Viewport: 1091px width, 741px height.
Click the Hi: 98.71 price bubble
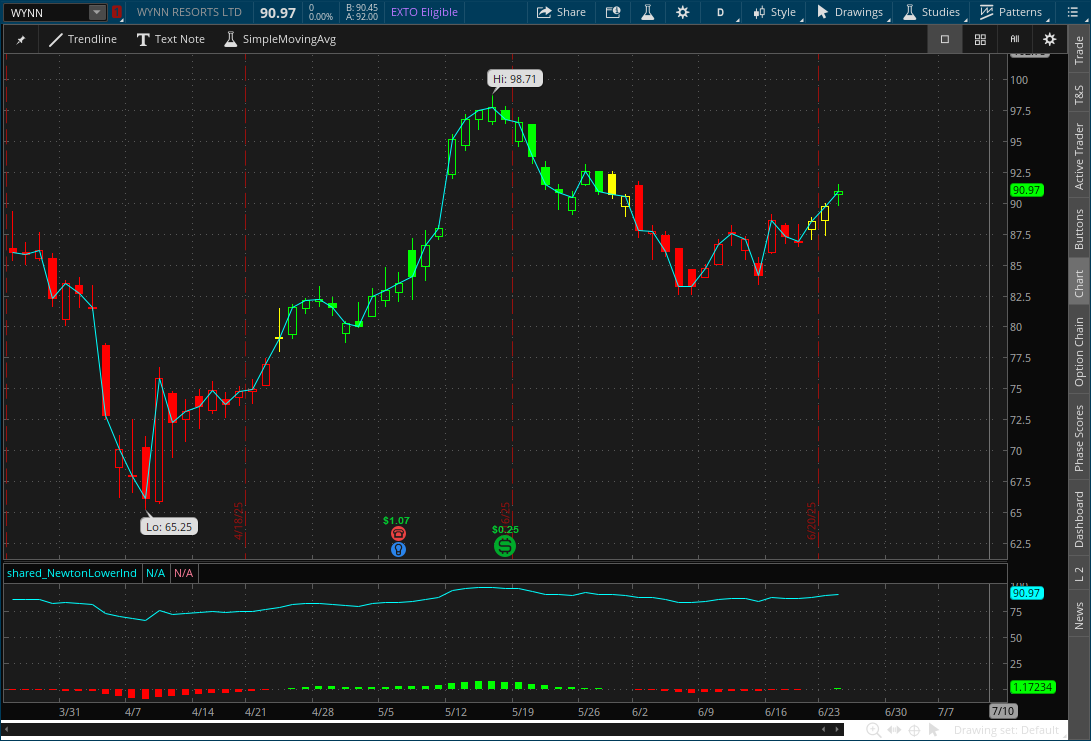pyautogui.click(x=515, y=79)
